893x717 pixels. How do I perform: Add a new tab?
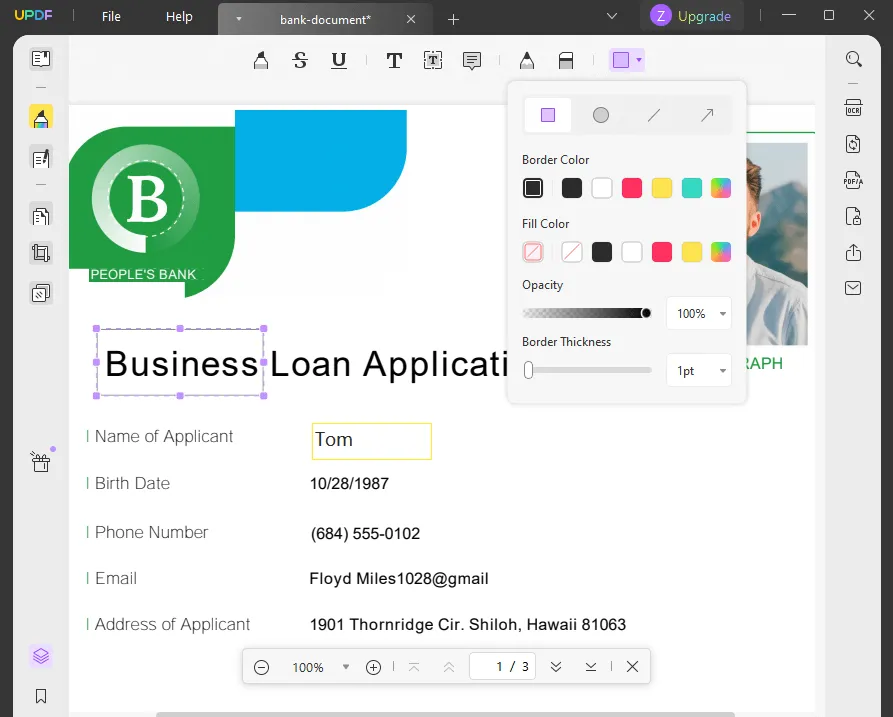click(x=453, y=20)
